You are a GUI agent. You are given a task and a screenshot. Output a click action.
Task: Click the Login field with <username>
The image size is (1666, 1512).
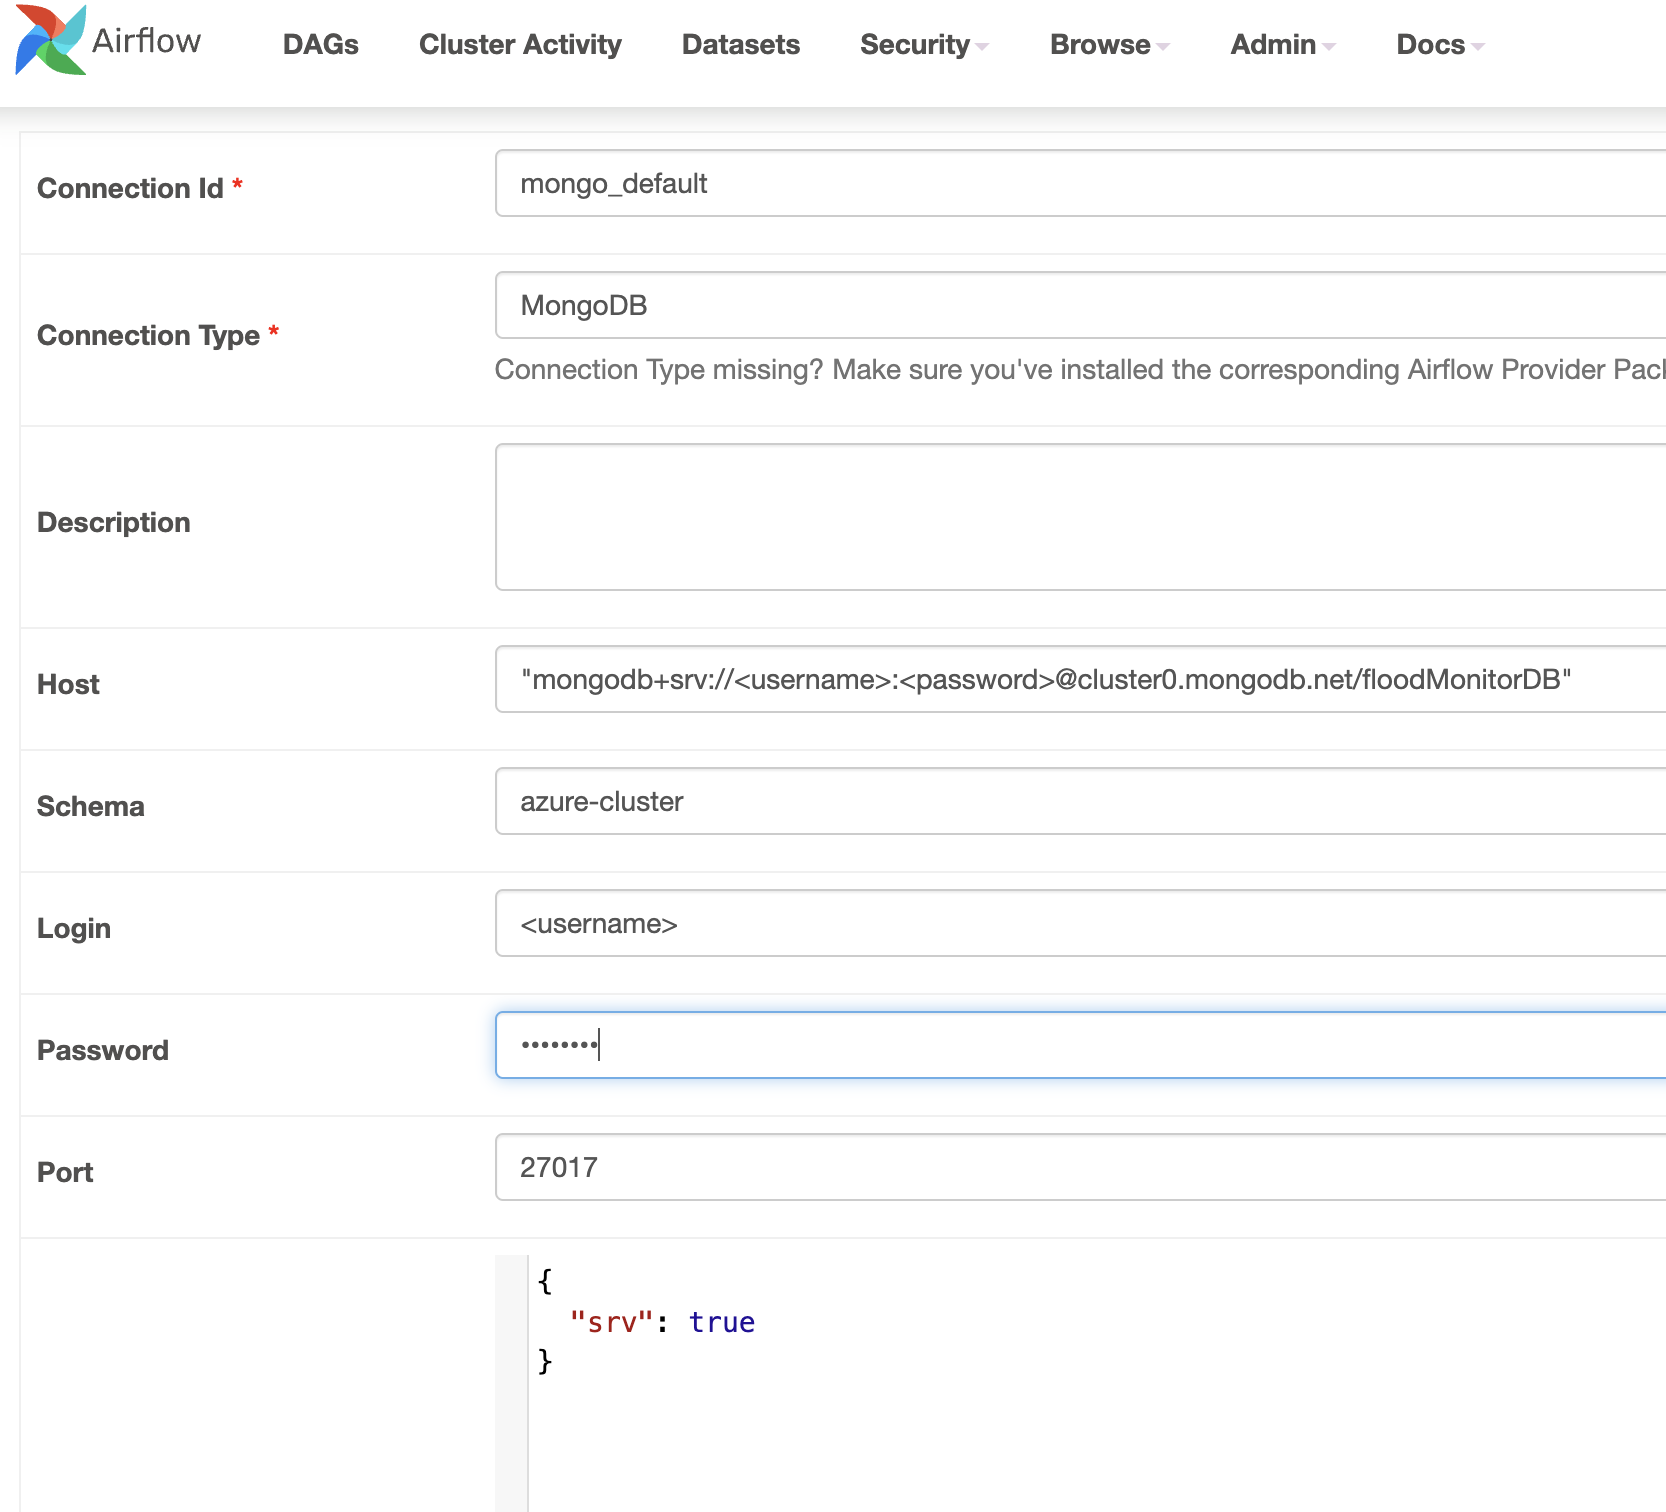tap(1080, 923)
